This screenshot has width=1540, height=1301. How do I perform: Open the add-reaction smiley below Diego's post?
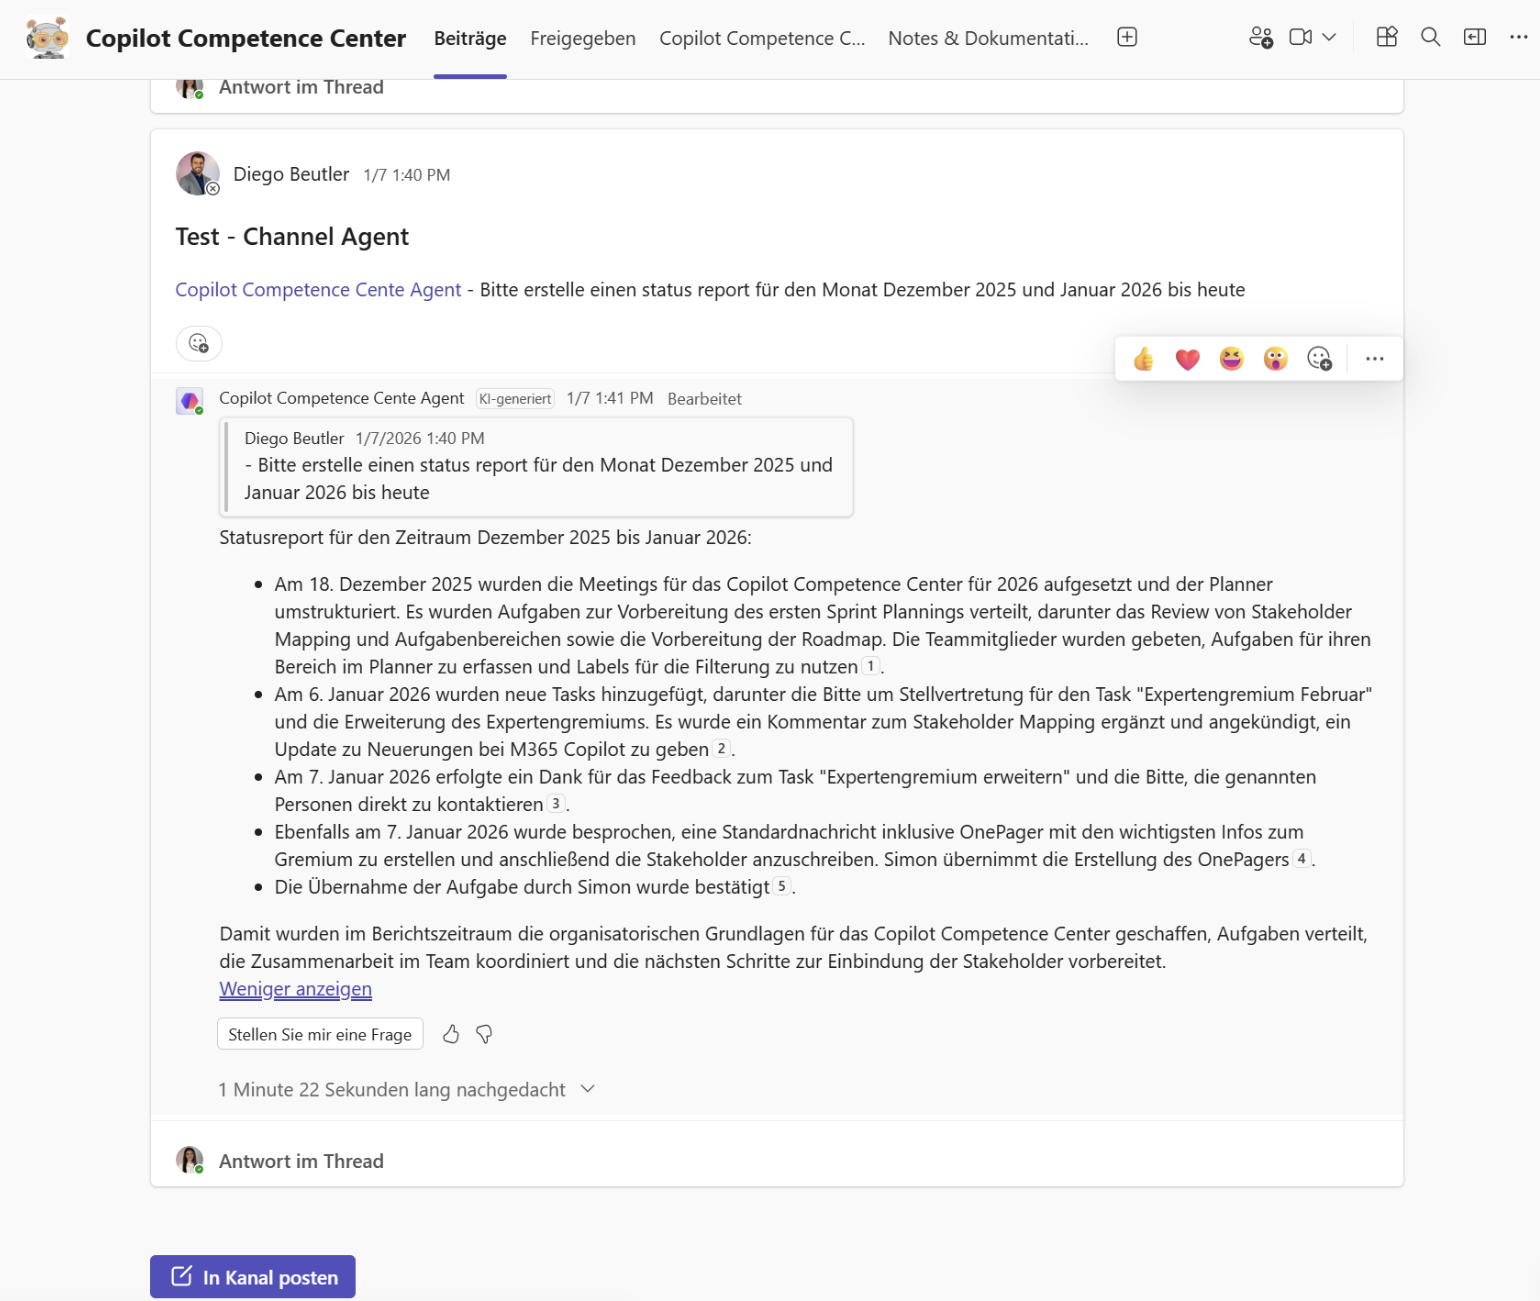(199, 343)
